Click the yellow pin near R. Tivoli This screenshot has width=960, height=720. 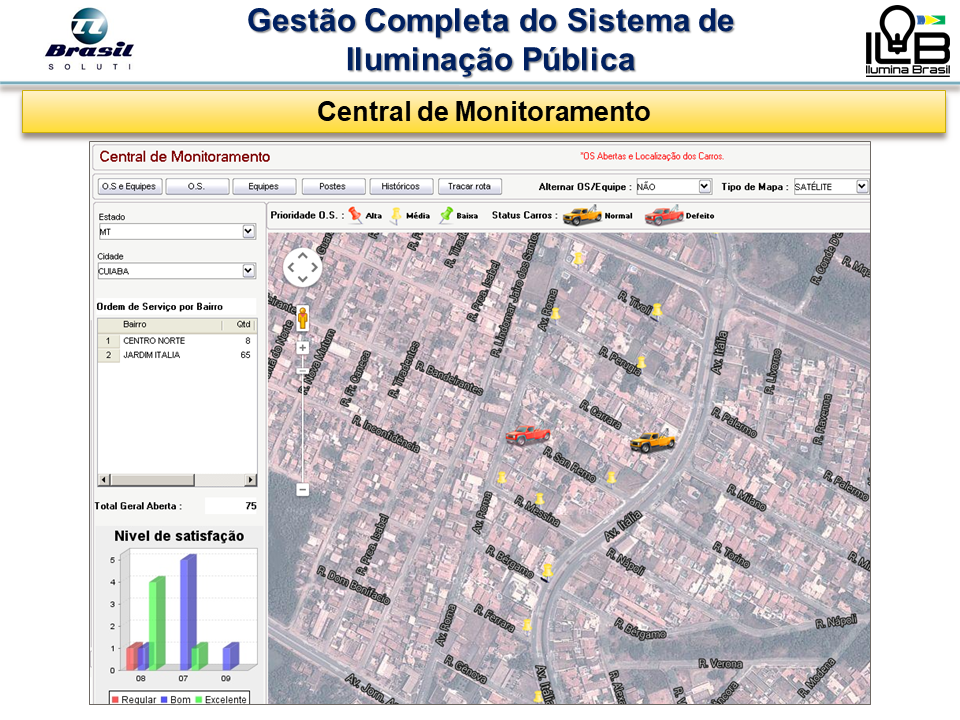click(x=657, y=310)
